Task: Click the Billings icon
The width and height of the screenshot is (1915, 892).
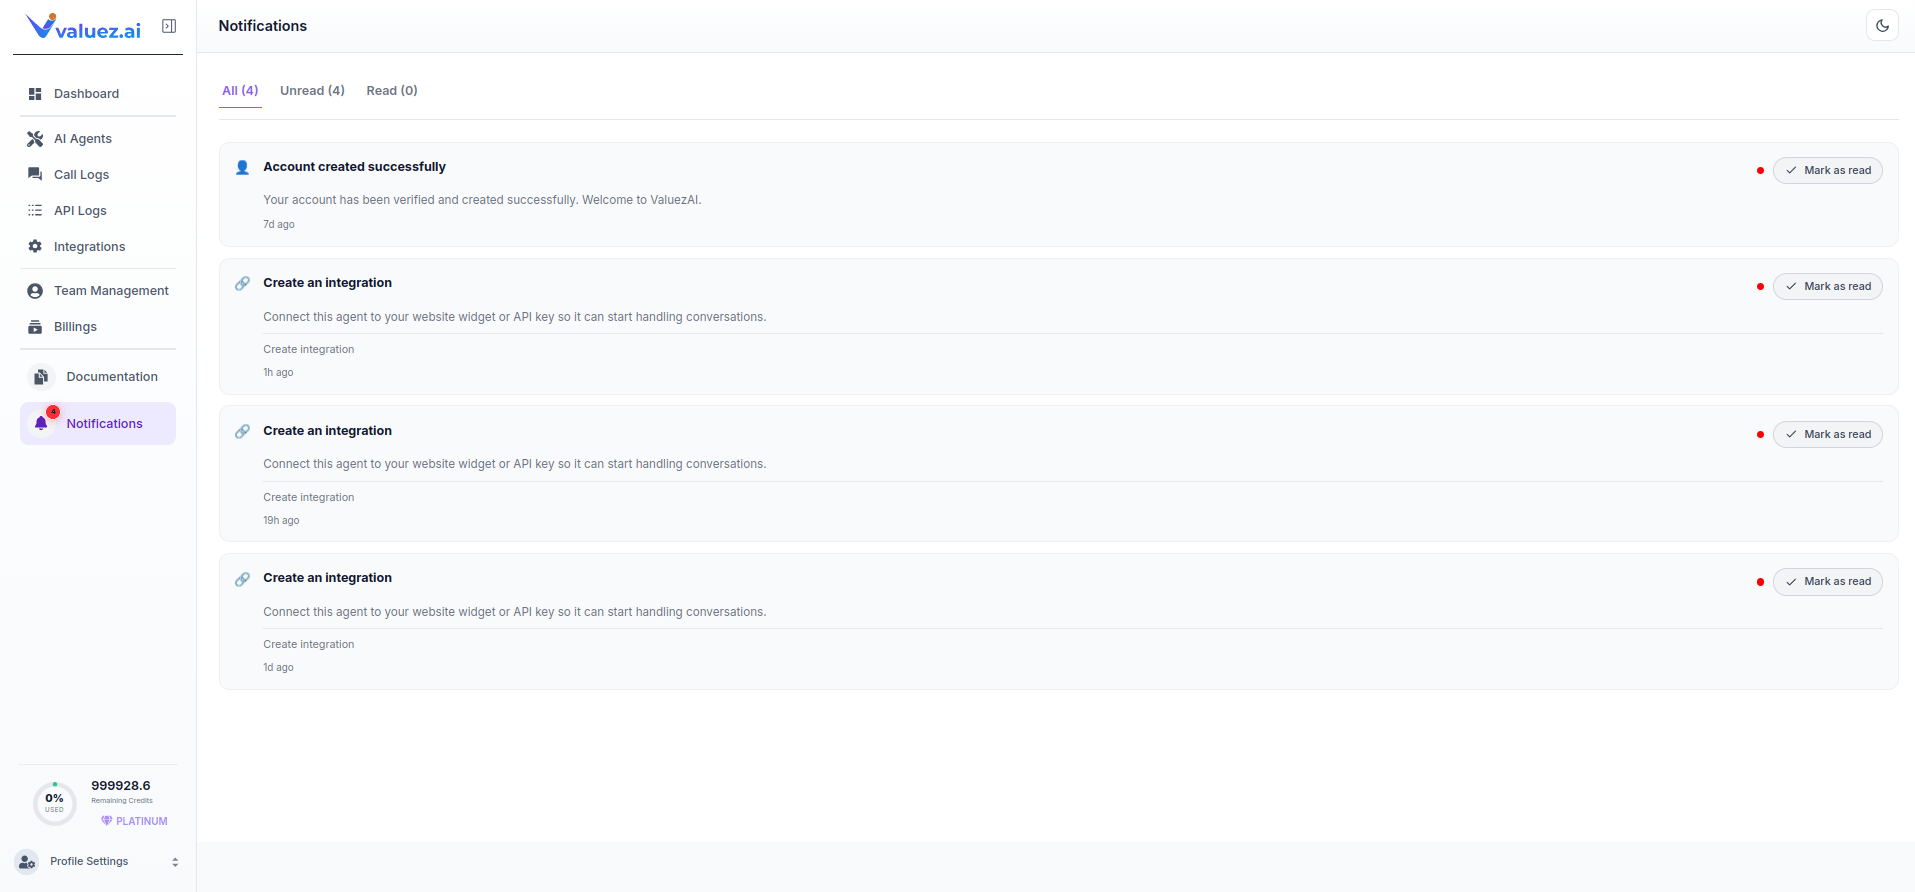Action: (x=35, y=327)
